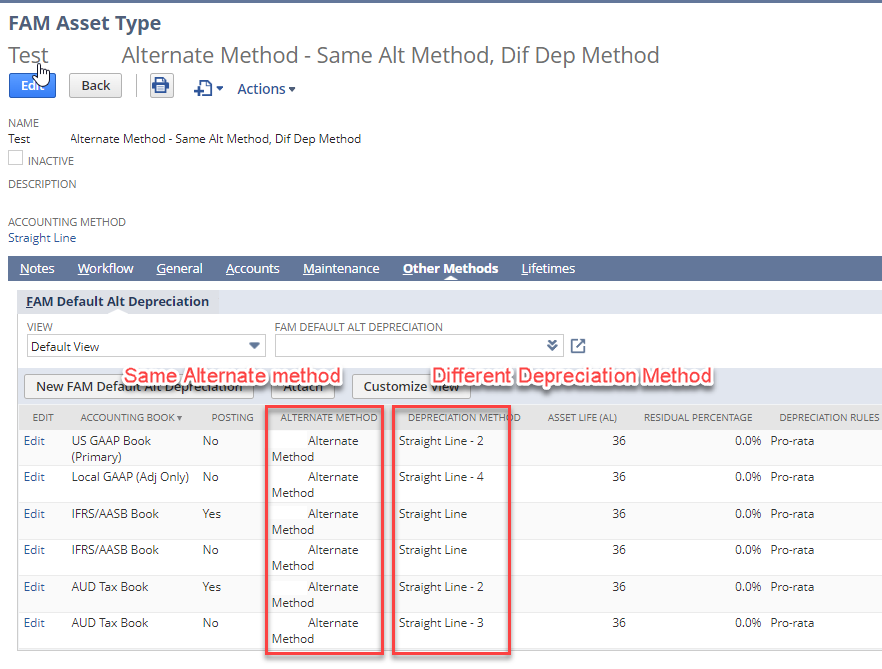Click the Customize View button
Screen dimensions: 882x669
(411, 387)
